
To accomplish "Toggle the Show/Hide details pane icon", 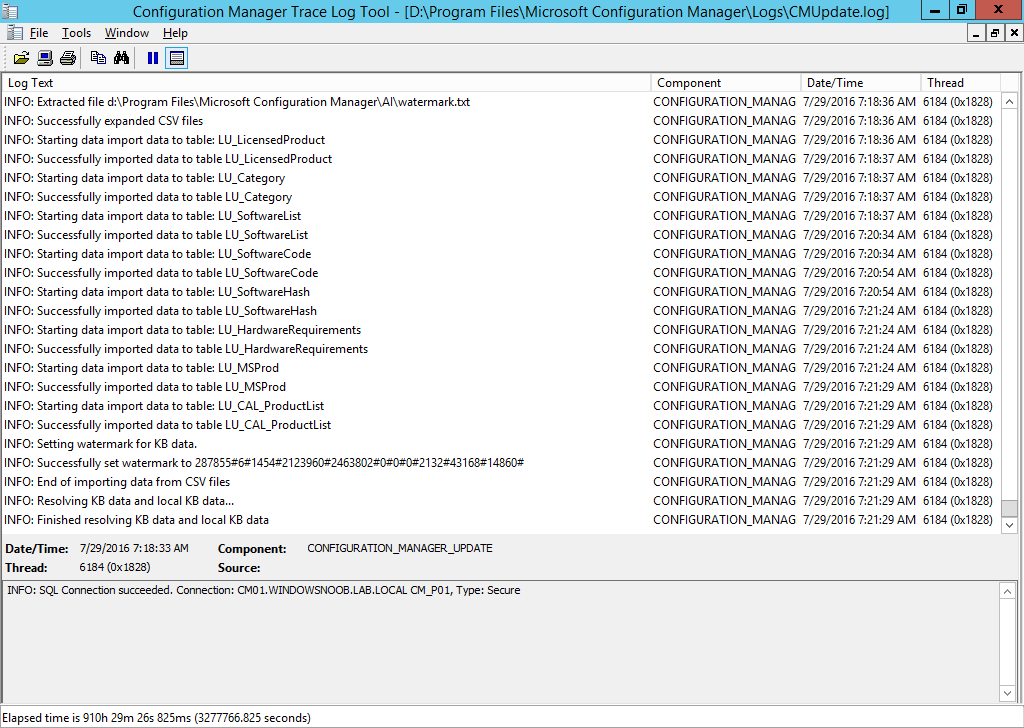I will pos(176,58).
